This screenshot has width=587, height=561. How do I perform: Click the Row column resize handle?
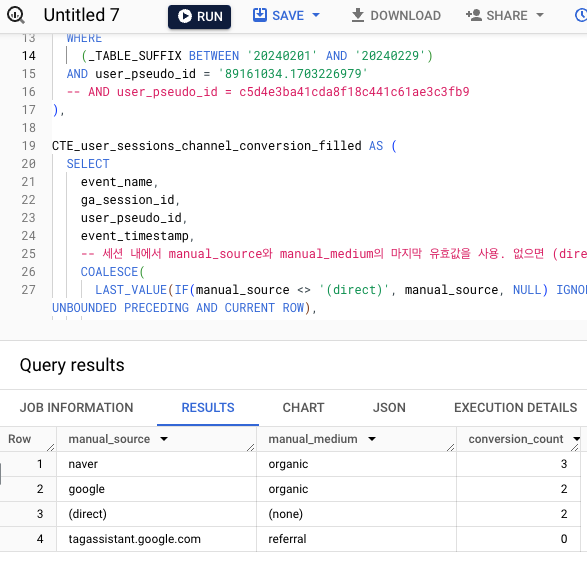[x=51, y=447]
